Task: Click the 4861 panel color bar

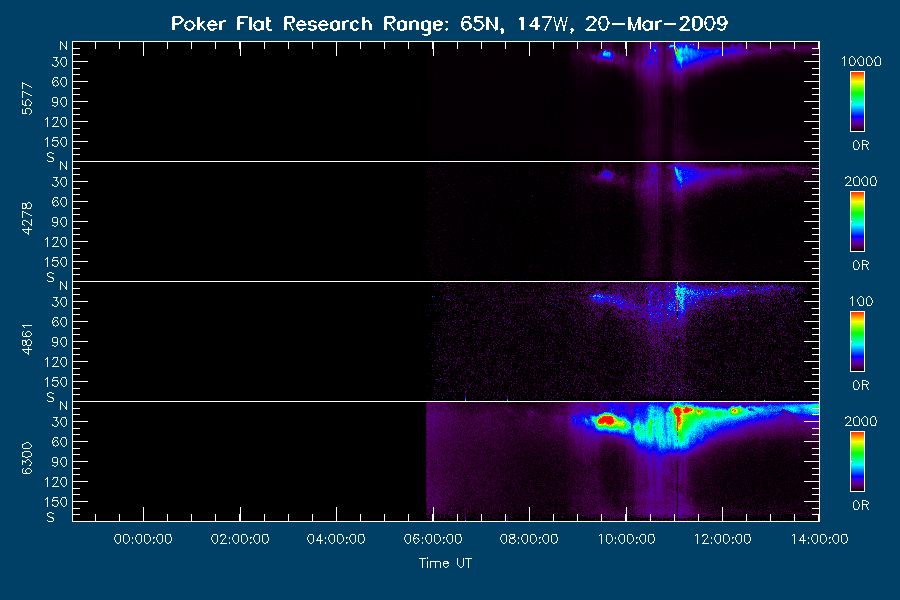Action: (857, 342)
